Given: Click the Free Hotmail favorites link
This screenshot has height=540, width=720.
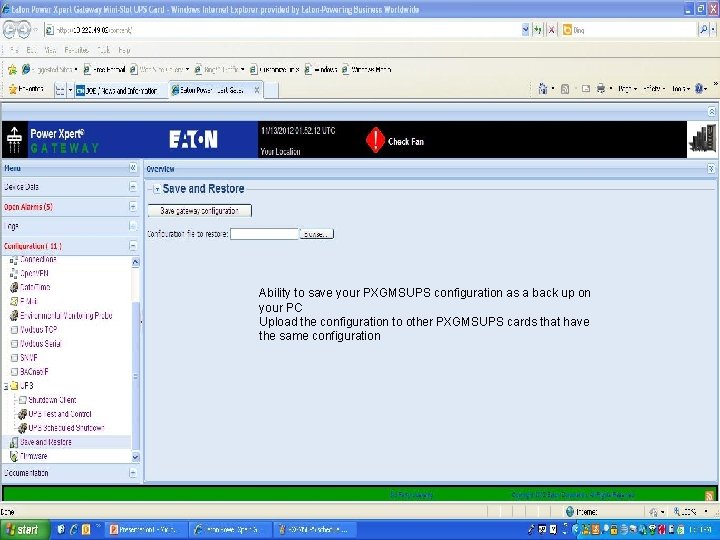Looking at the screenshot, I should point(105,70).
